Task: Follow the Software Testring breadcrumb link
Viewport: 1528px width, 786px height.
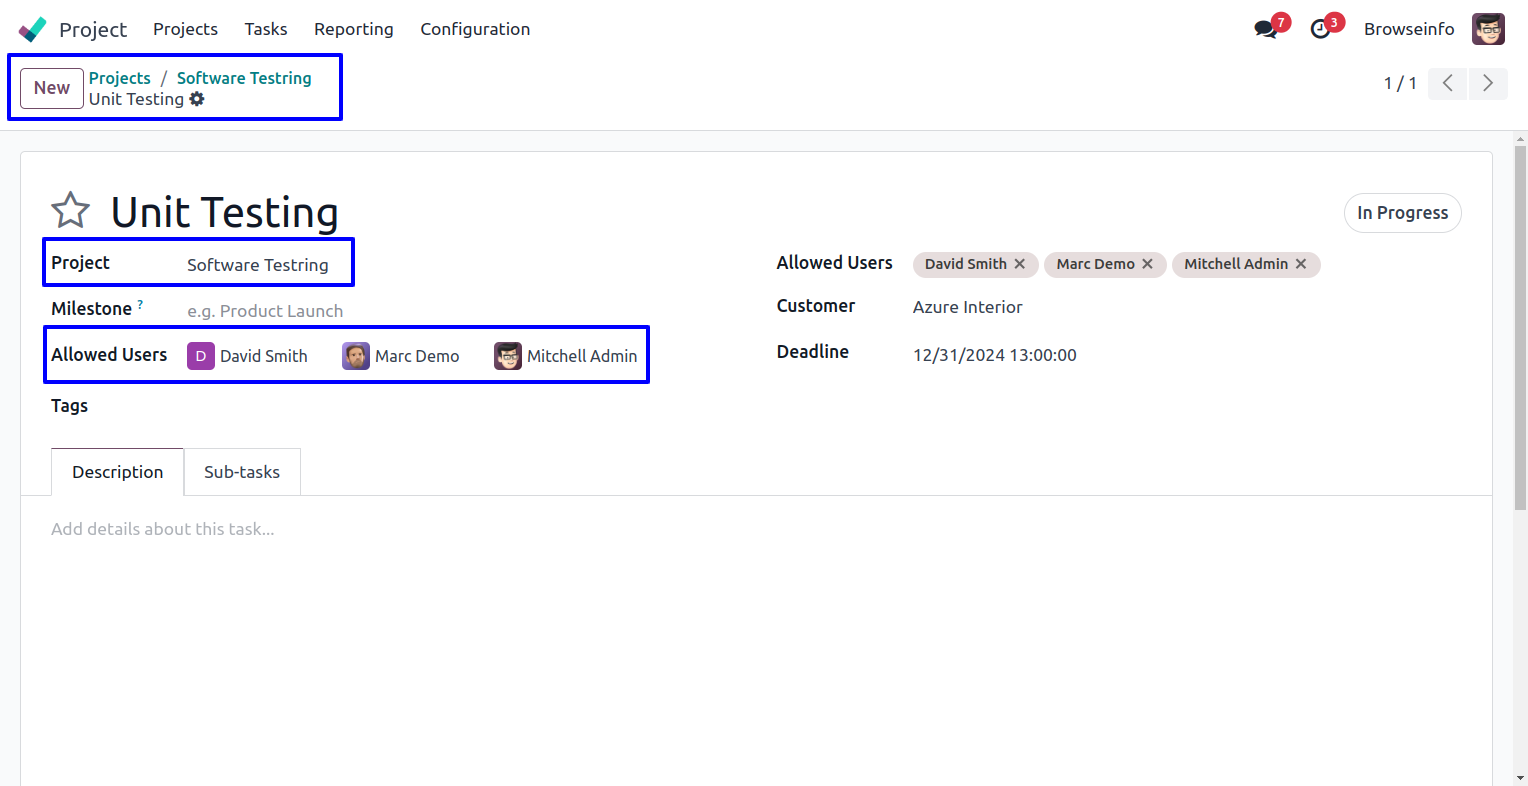Action: click(x=244, y=78)
